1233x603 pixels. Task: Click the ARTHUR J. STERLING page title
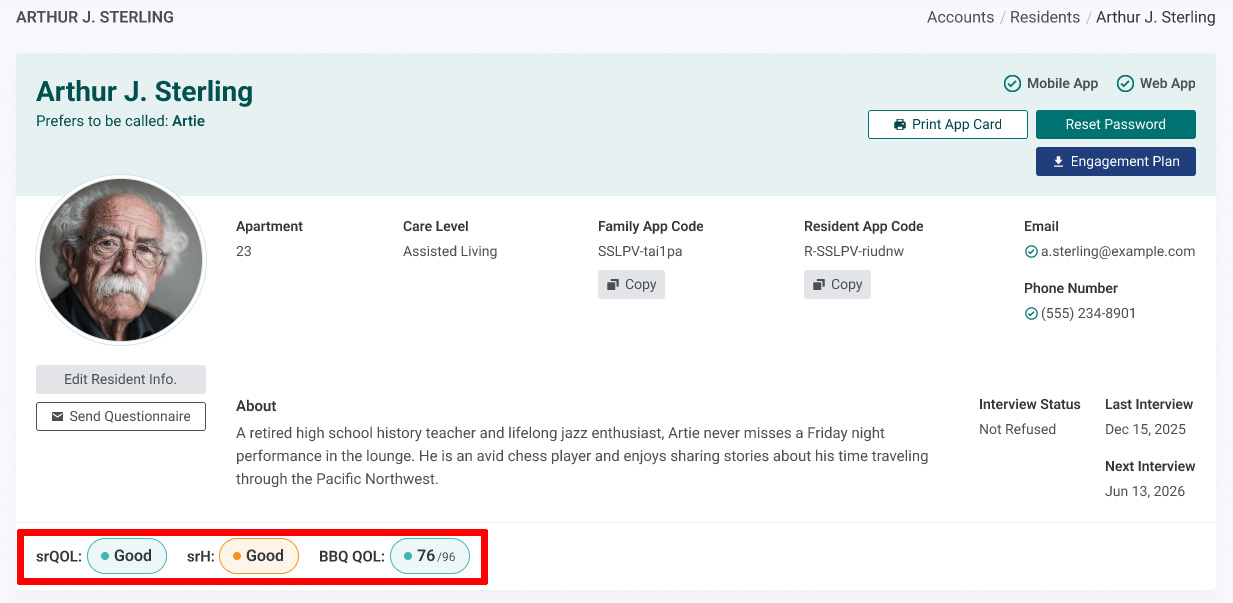click(95, 17)
